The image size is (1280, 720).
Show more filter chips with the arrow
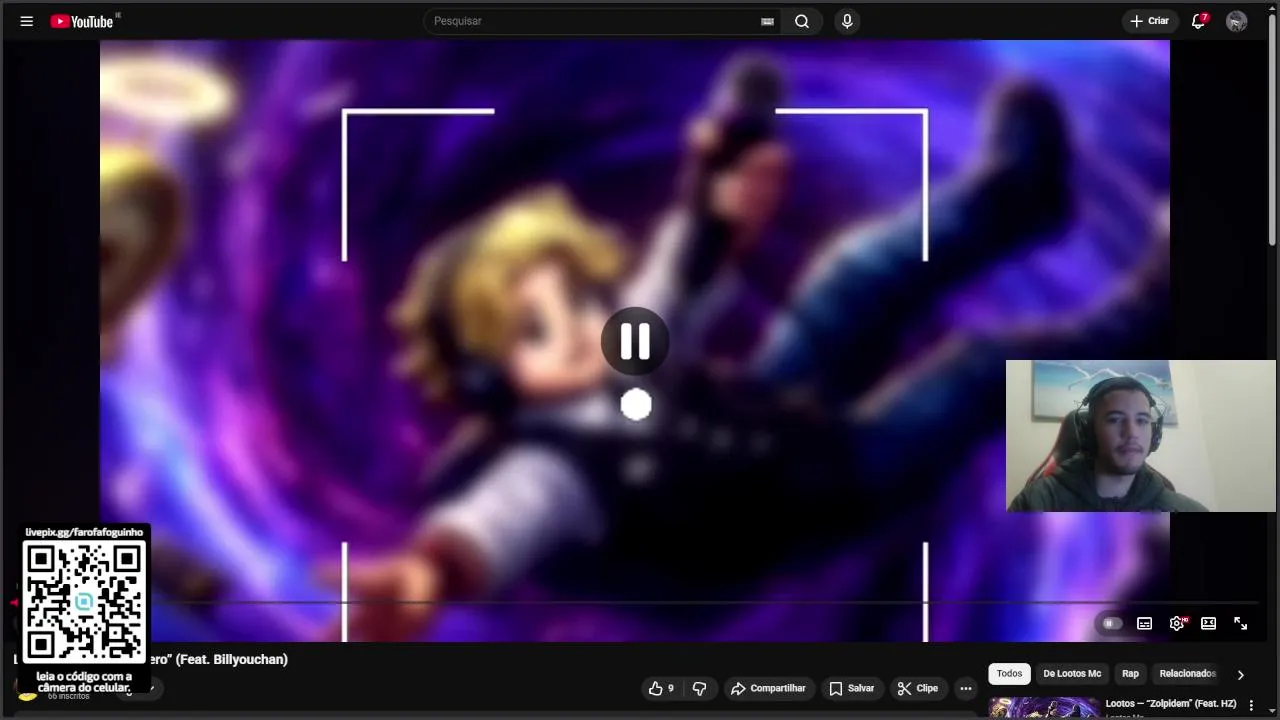click(x=1240, y=675)
